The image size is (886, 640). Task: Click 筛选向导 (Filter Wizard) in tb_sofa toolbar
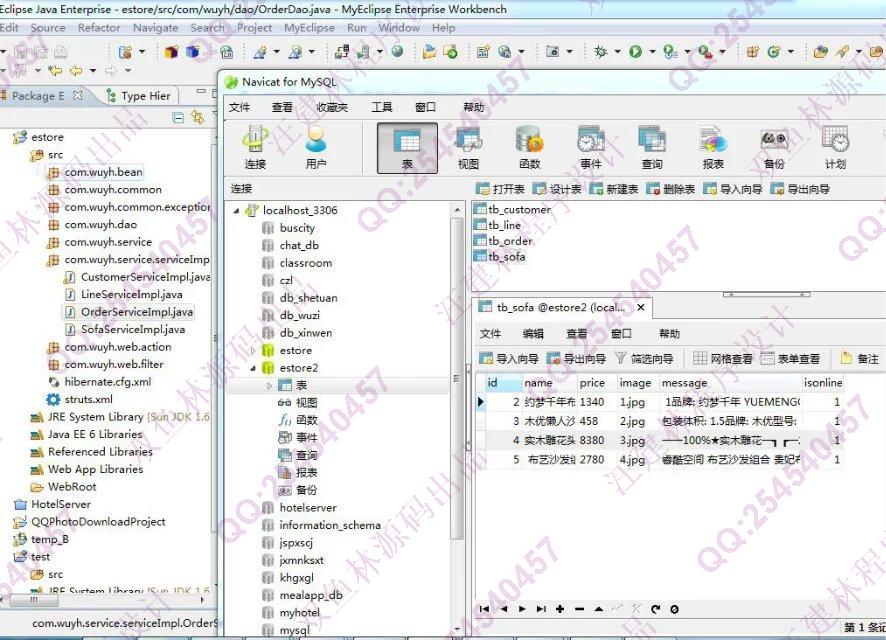[644, 359]
